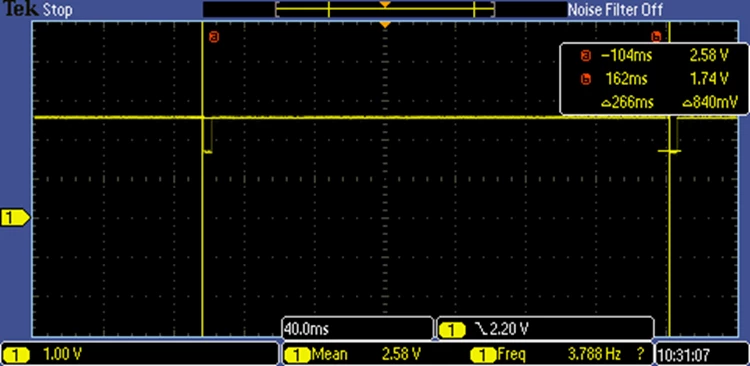
Task: Click the red 'a' icon in cursor readout box
Action: (585, 56)
